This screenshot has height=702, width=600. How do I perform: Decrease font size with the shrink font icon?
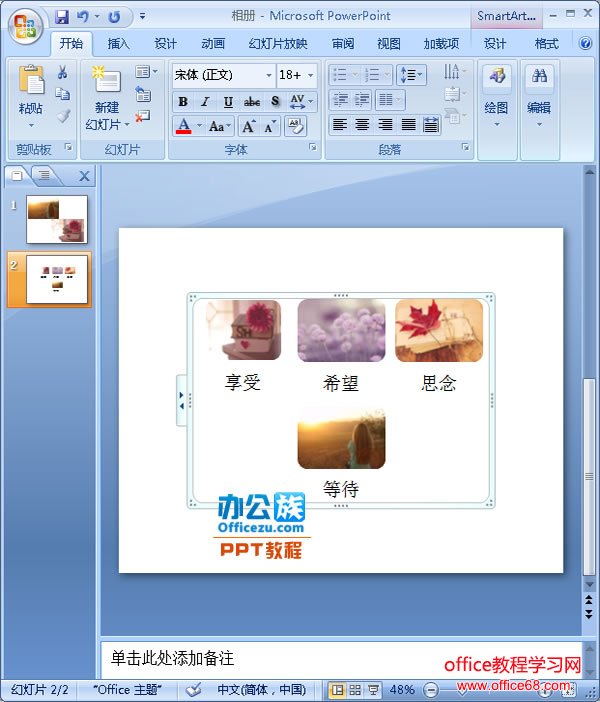[x=270, y=126]
